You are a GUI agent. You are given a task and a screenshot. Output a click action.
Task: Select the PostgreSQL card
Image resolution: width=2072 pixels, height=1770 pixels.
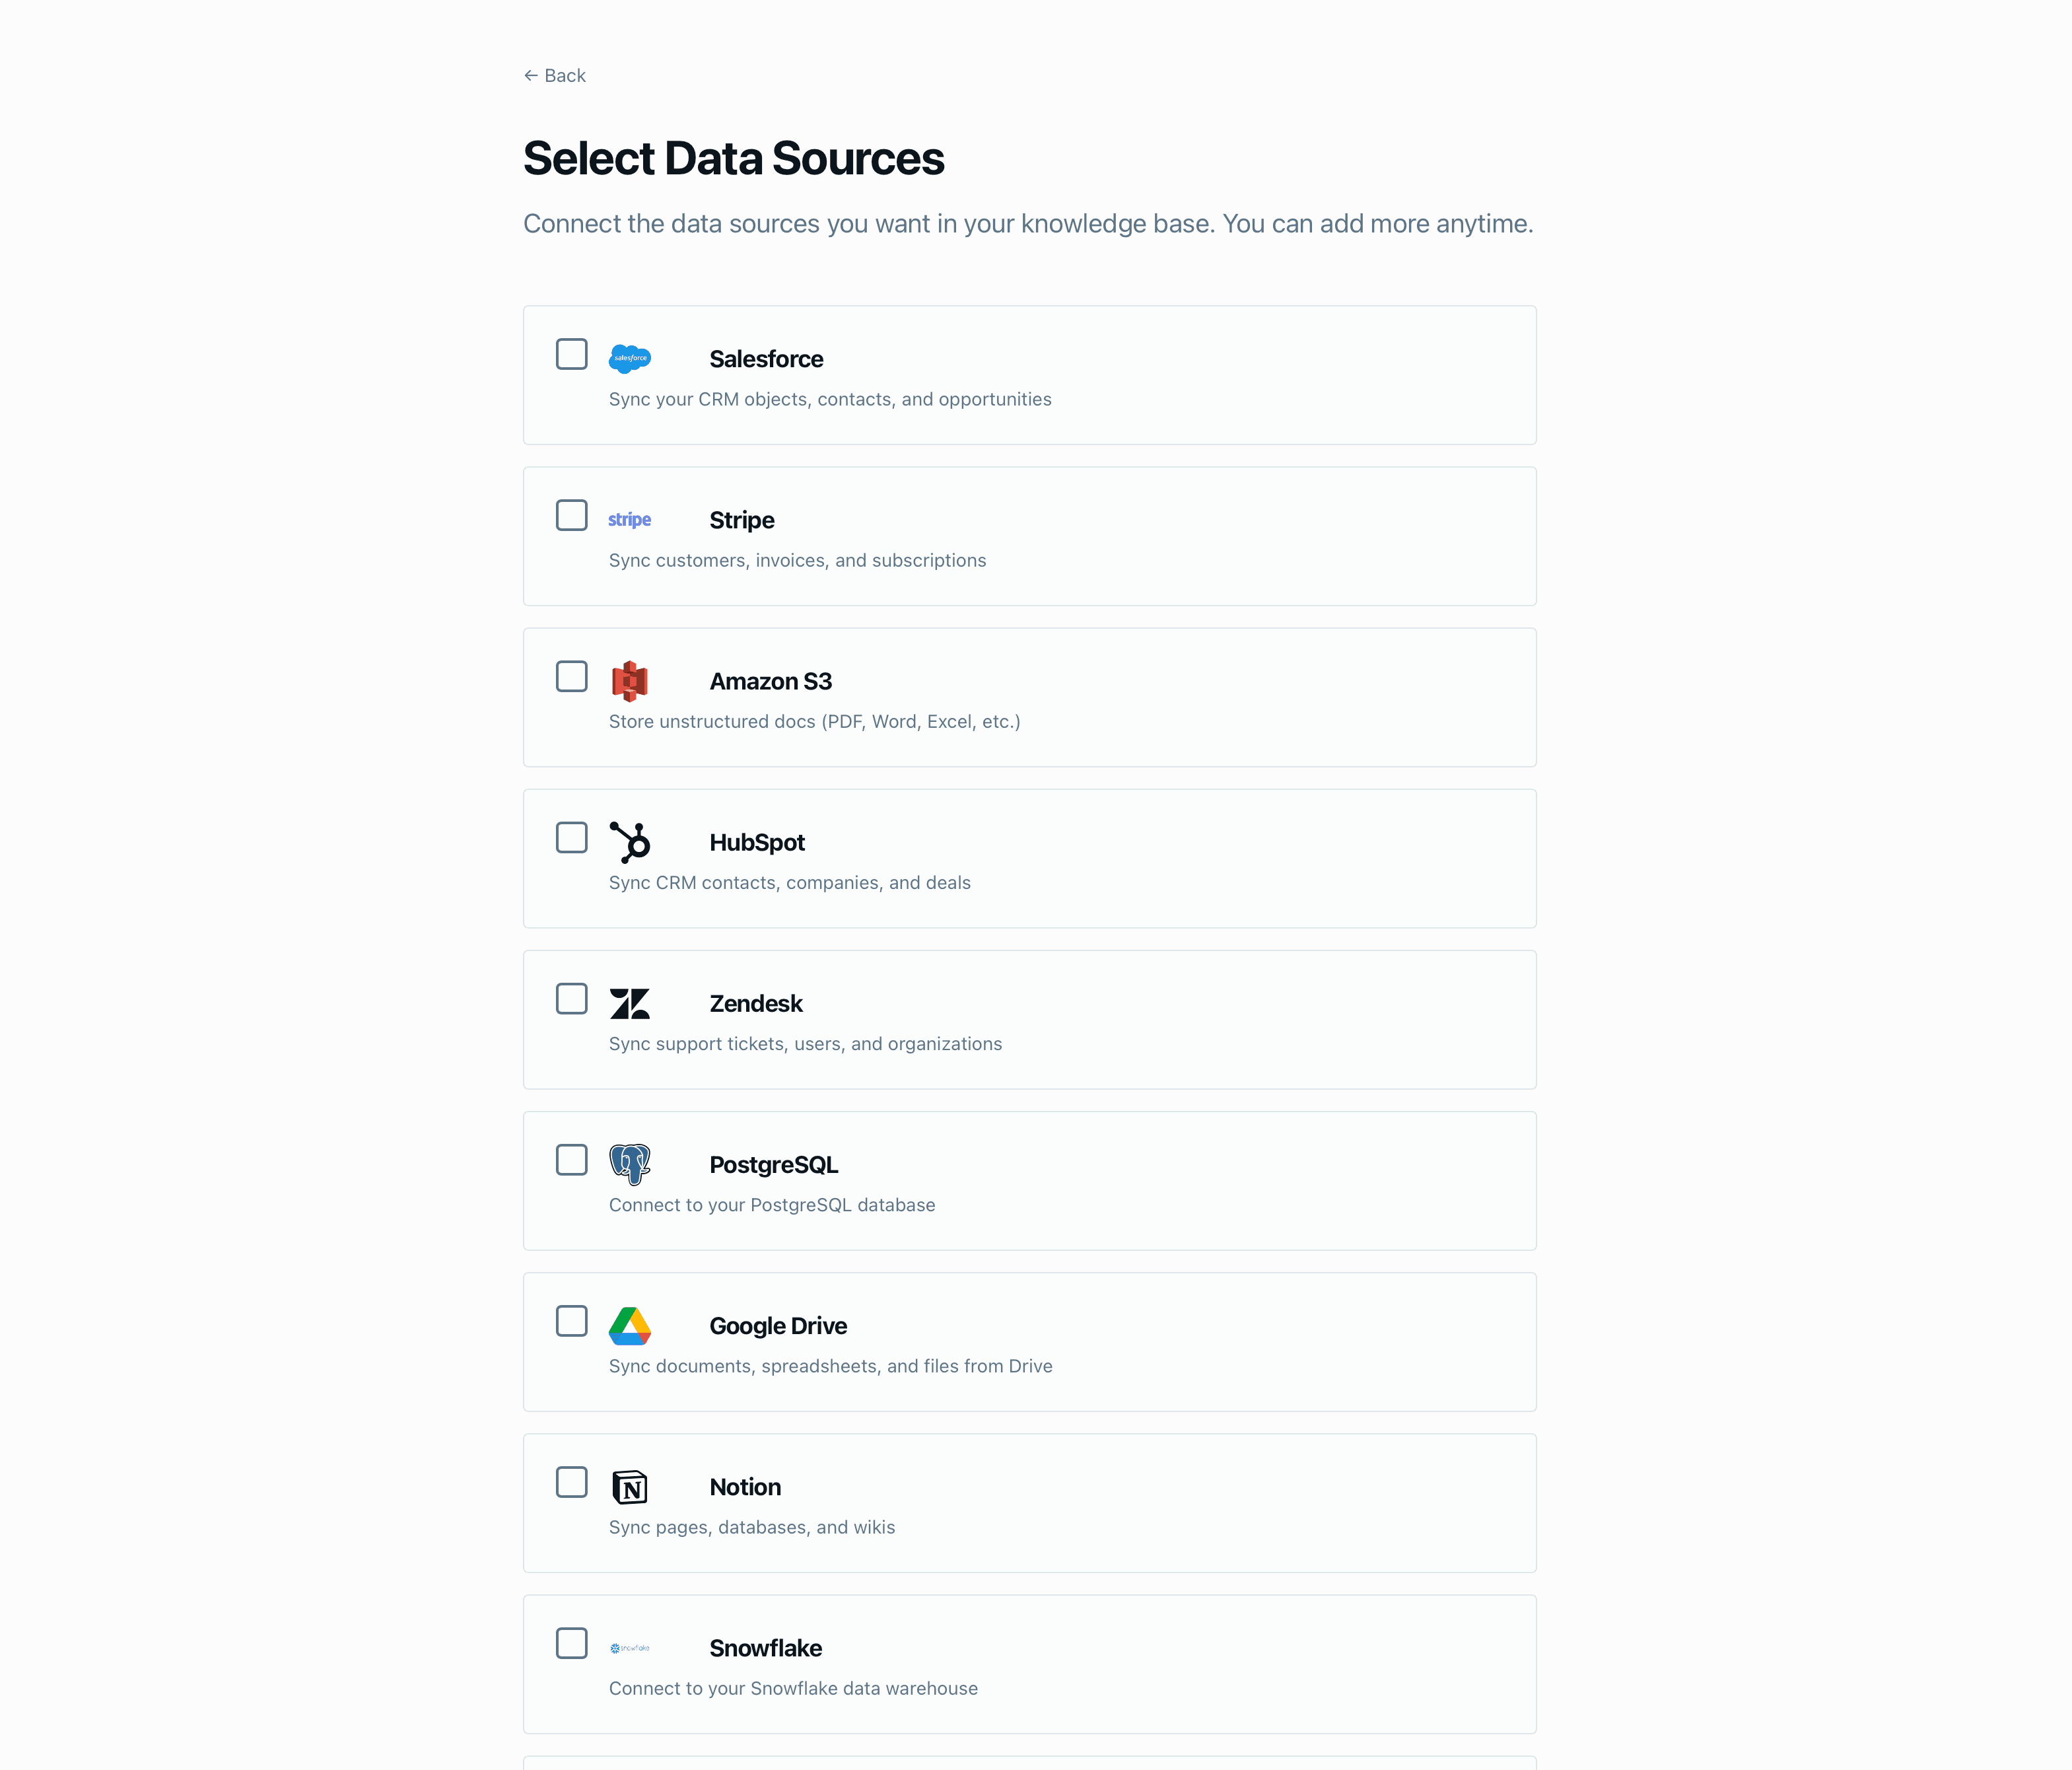coord(1029,1180)
